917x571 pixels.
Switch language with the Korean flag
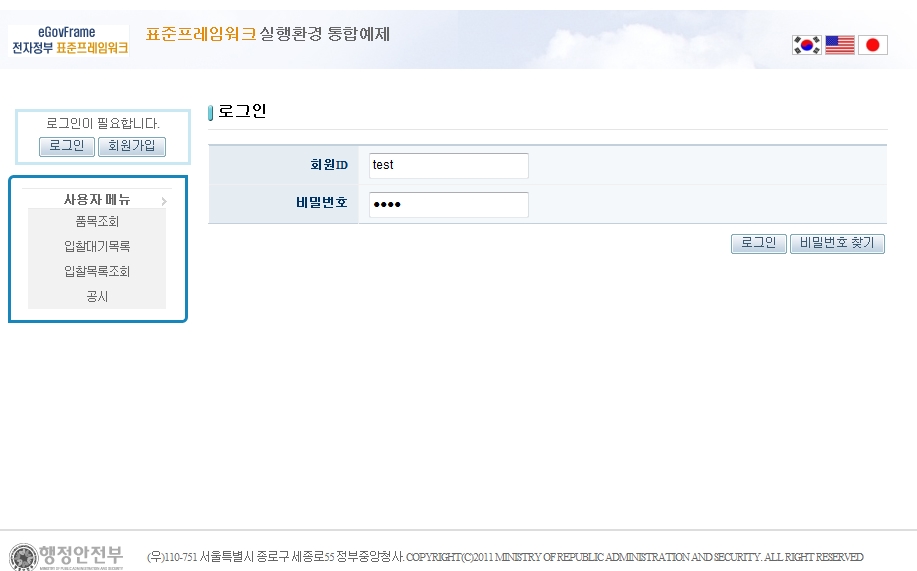(806, 45)
